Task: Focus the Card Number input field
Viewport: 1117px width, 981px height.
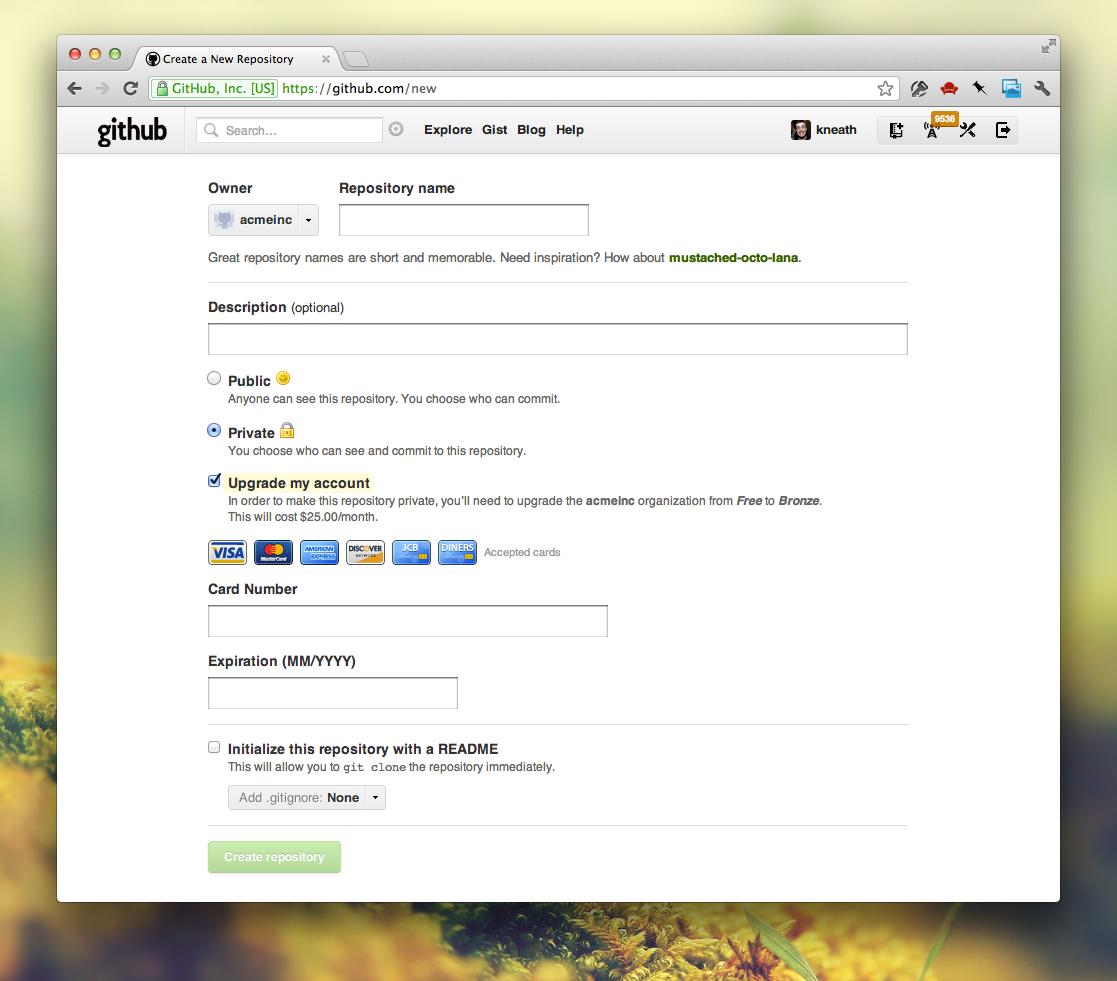Action: (407, 621)
